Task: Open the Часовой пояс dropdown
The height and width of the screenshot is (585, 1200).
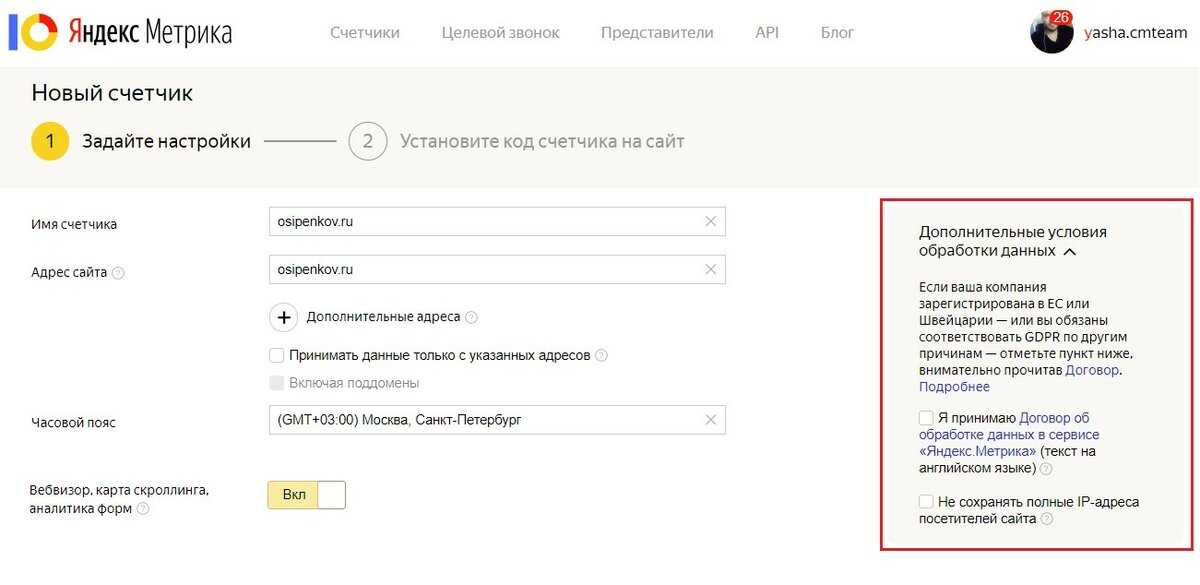Action: [497, 420]
